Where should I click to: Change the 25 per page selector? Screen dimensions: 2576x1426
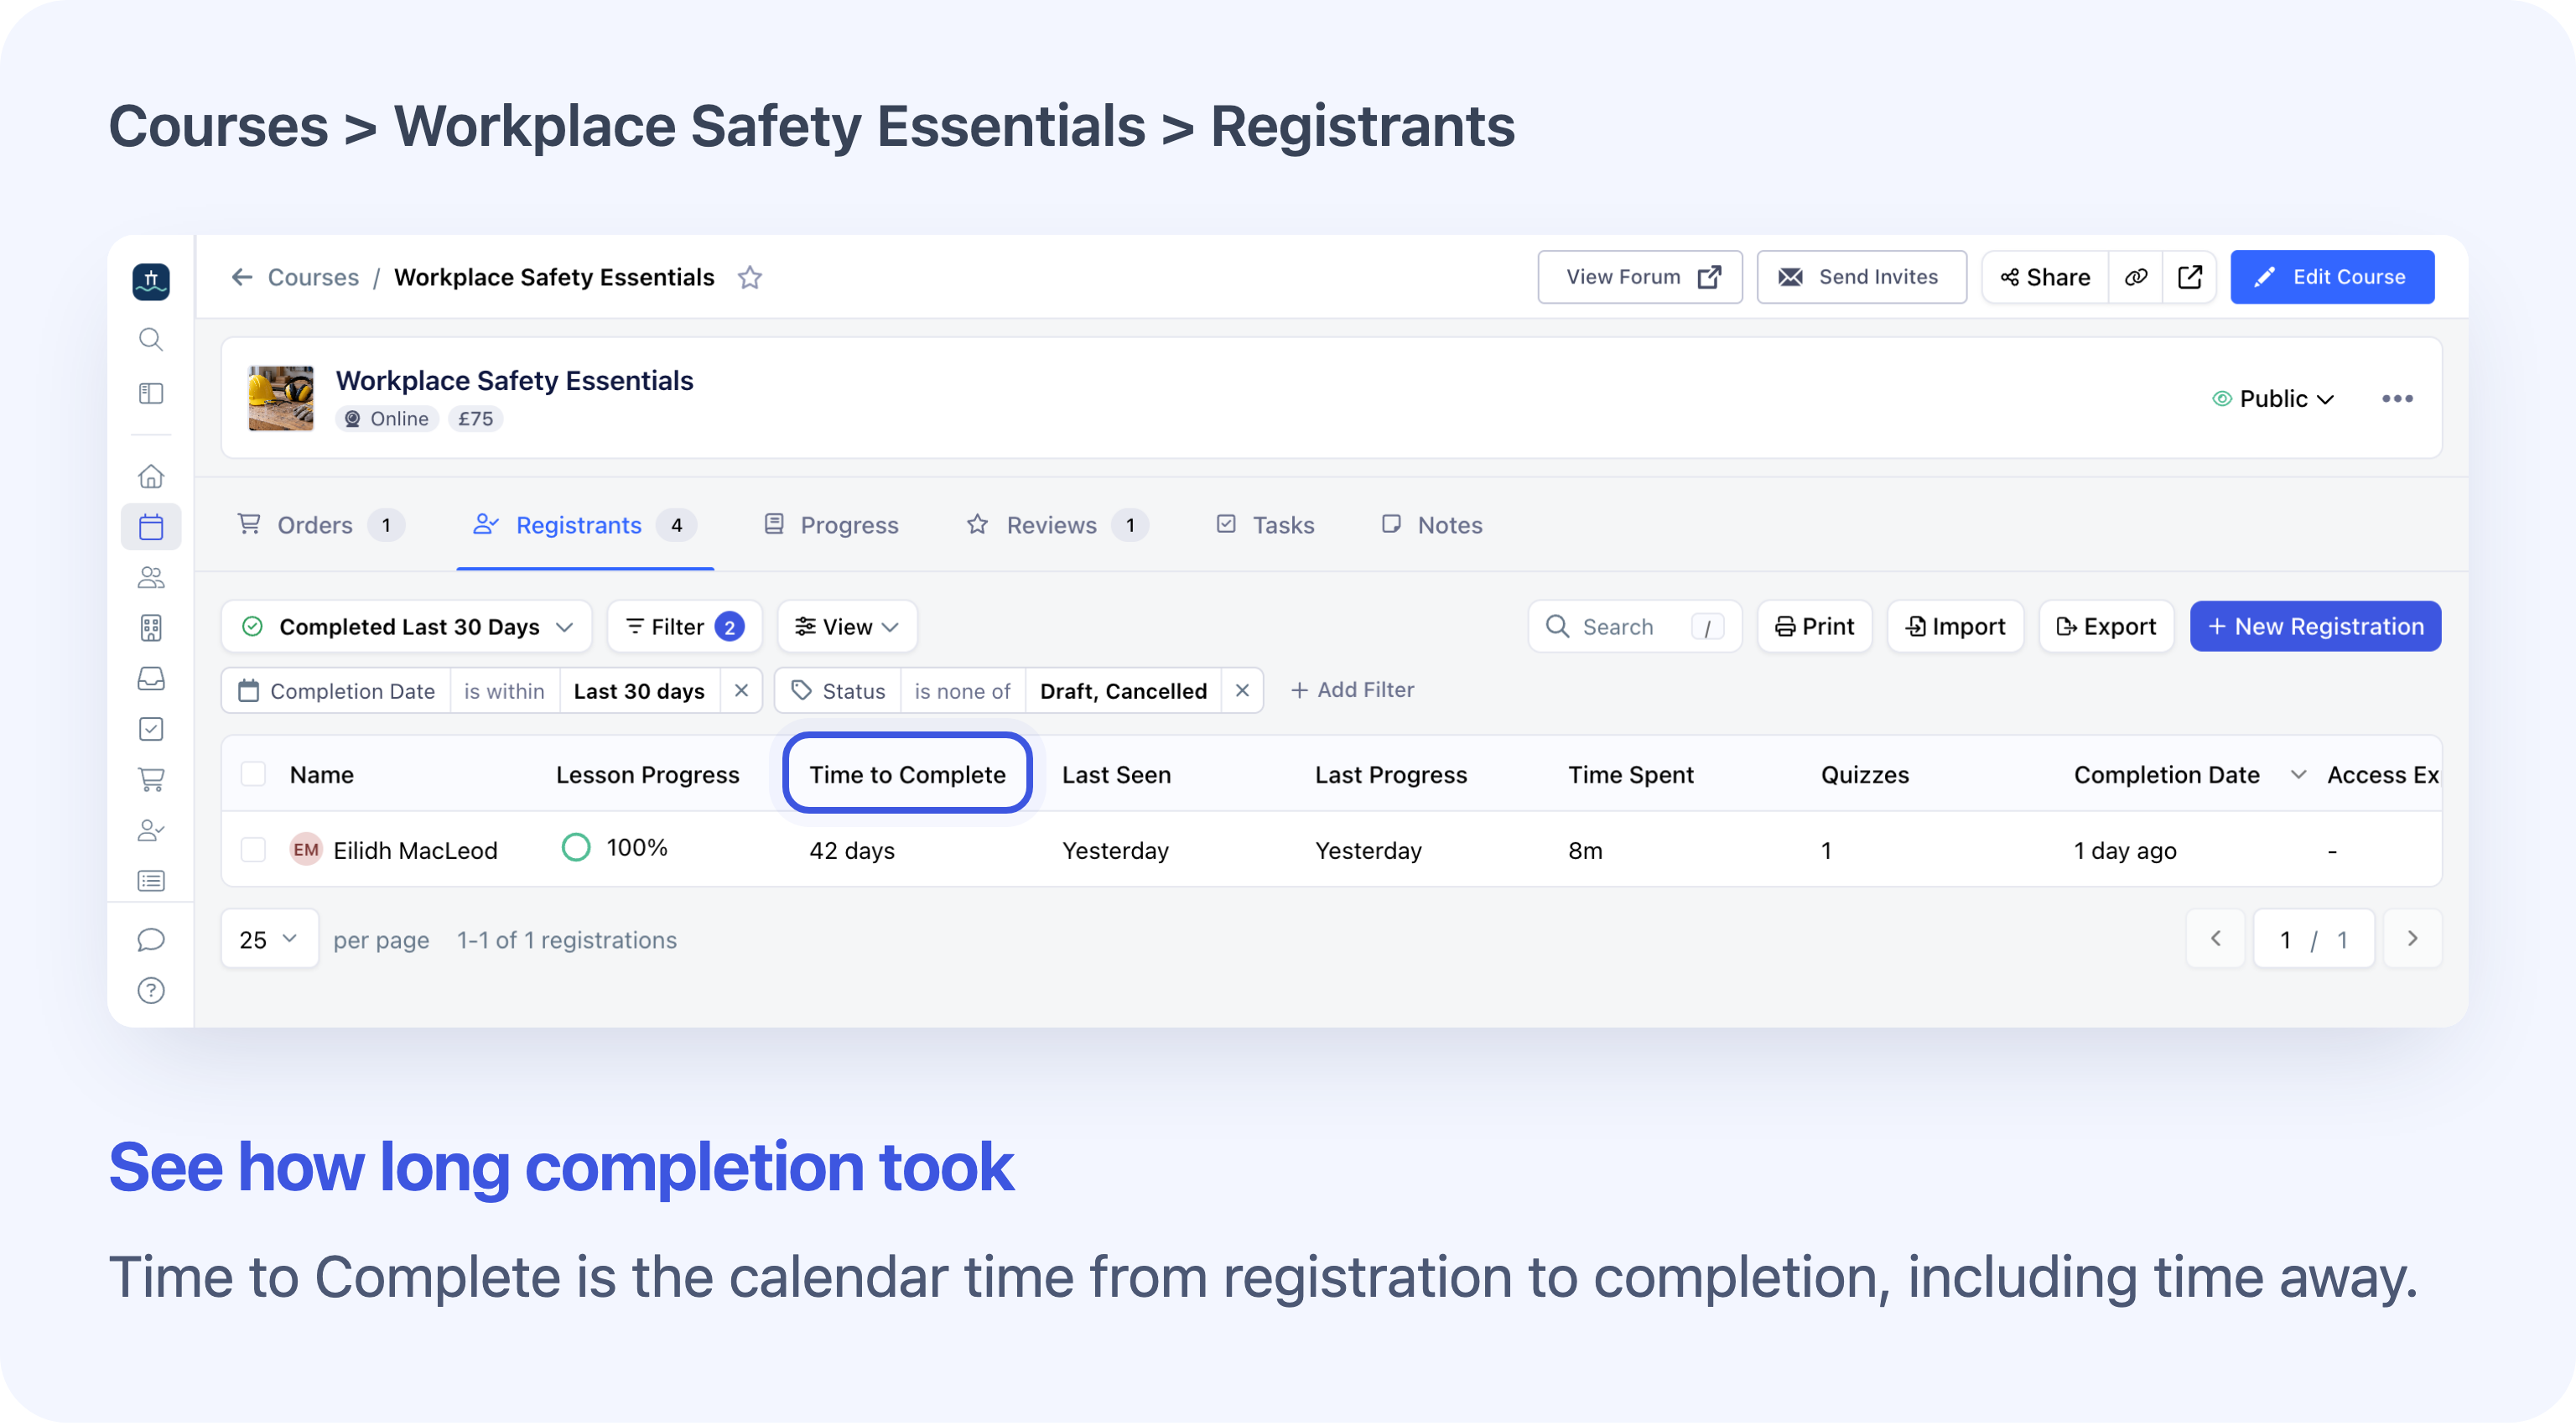(x=270, y=940)
